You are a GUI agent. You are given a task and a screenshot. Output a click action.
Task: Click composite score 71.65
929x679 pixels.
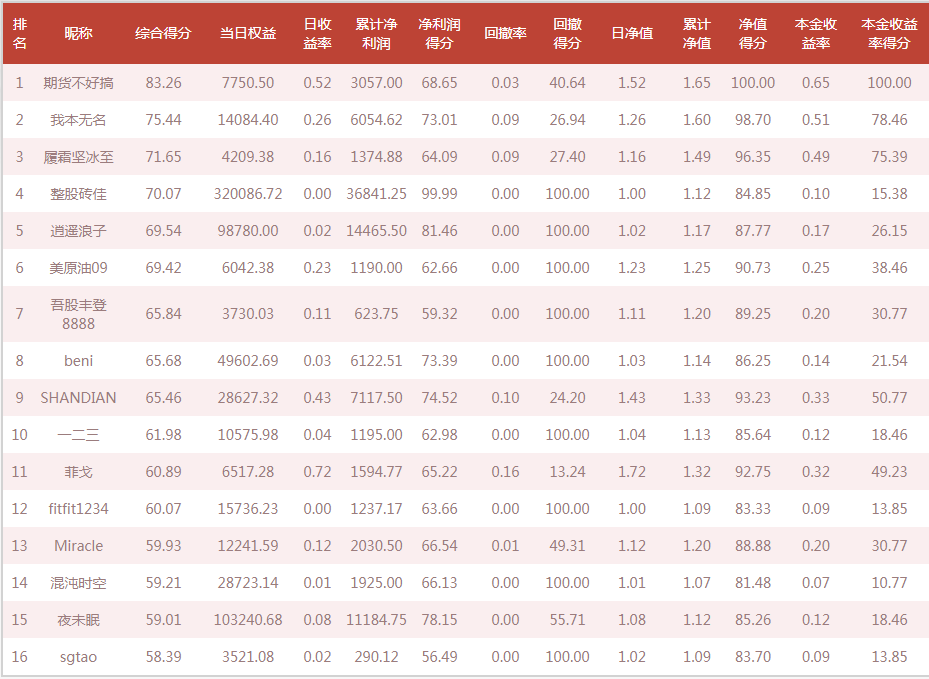click(x=164, y=157)
